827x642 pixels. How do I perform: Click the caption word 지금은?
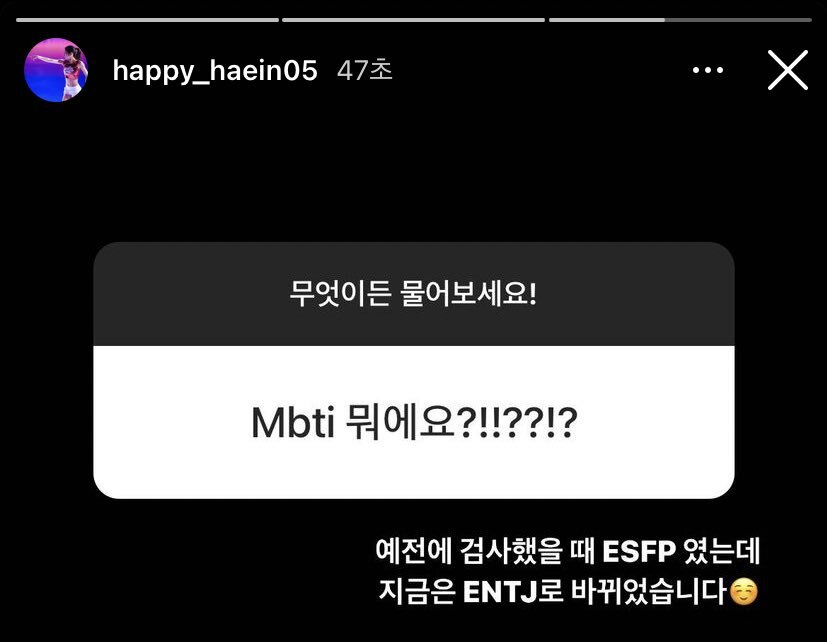[x=417, y=592]
